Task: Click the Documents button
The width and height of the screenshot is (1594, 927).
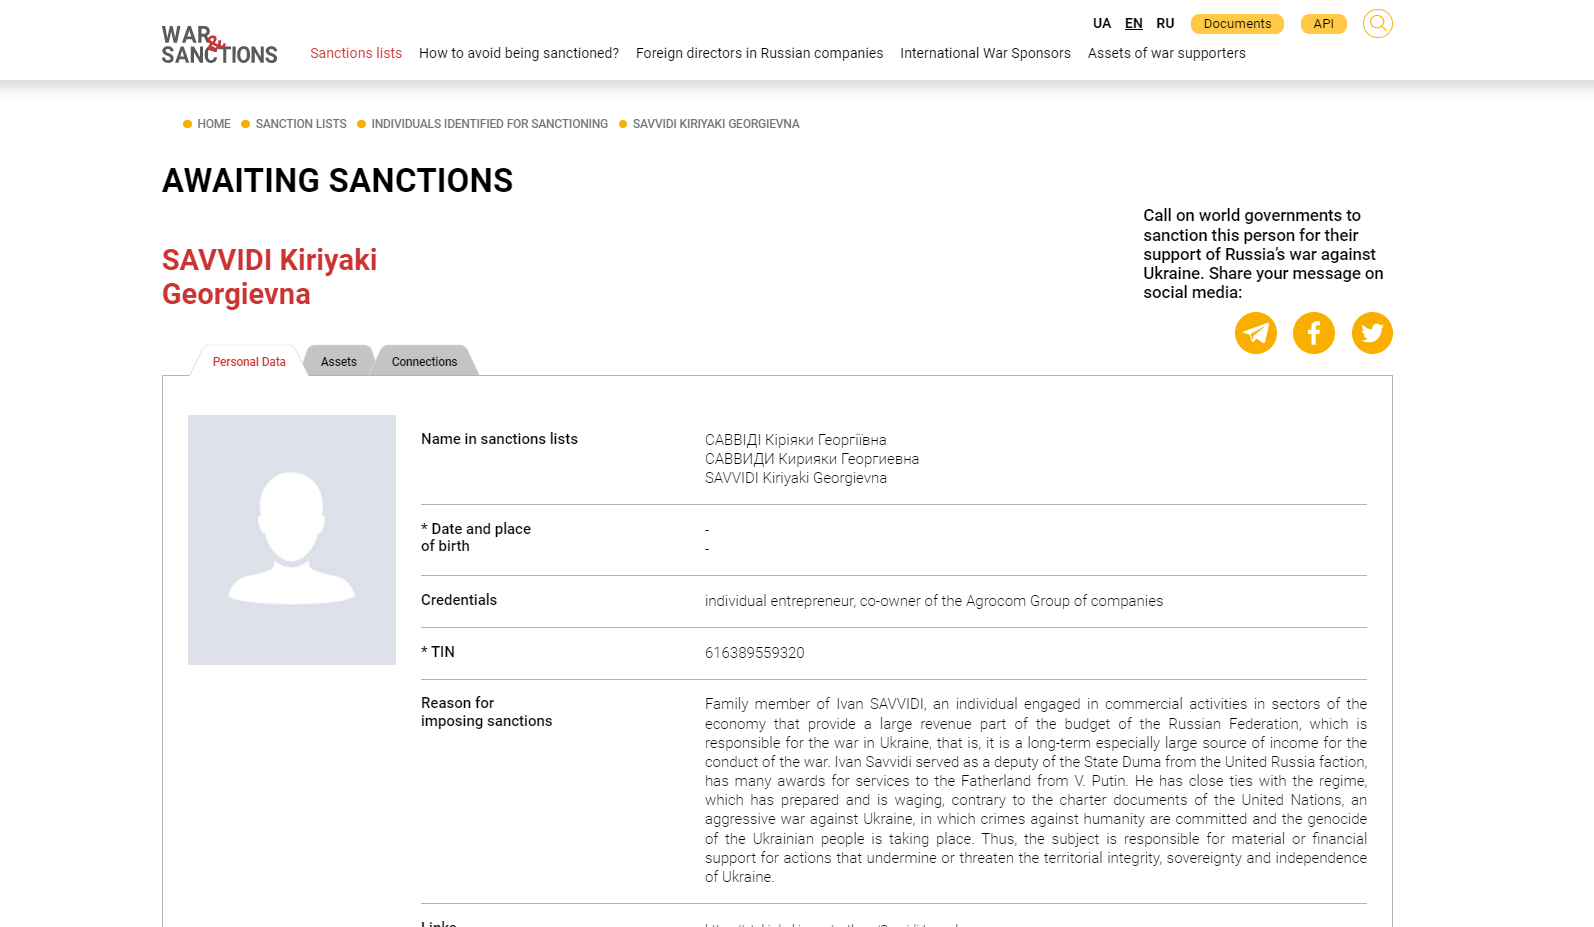Action: point(1237,24)
